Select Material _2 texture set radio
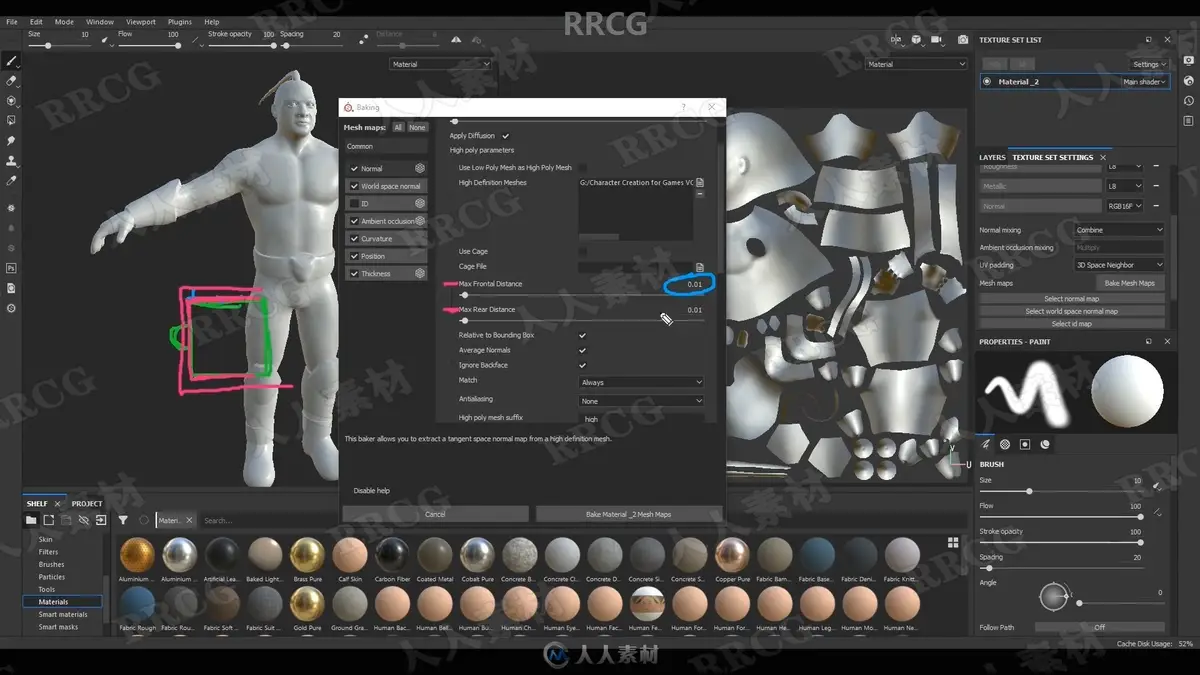Screen dimensions: 1200x675 [988, 82]
